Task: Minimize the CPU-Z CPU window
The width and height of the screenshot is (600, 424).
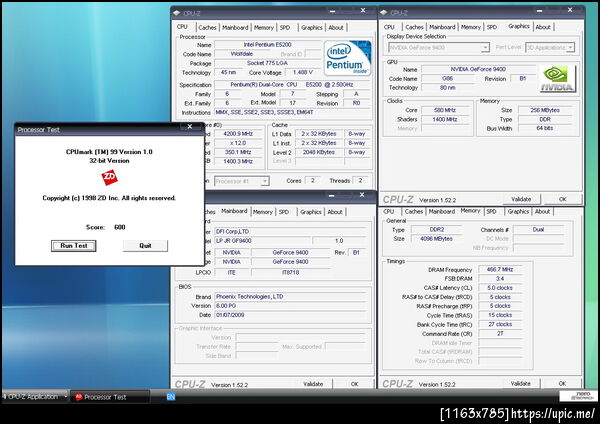Action: [332, 11]
